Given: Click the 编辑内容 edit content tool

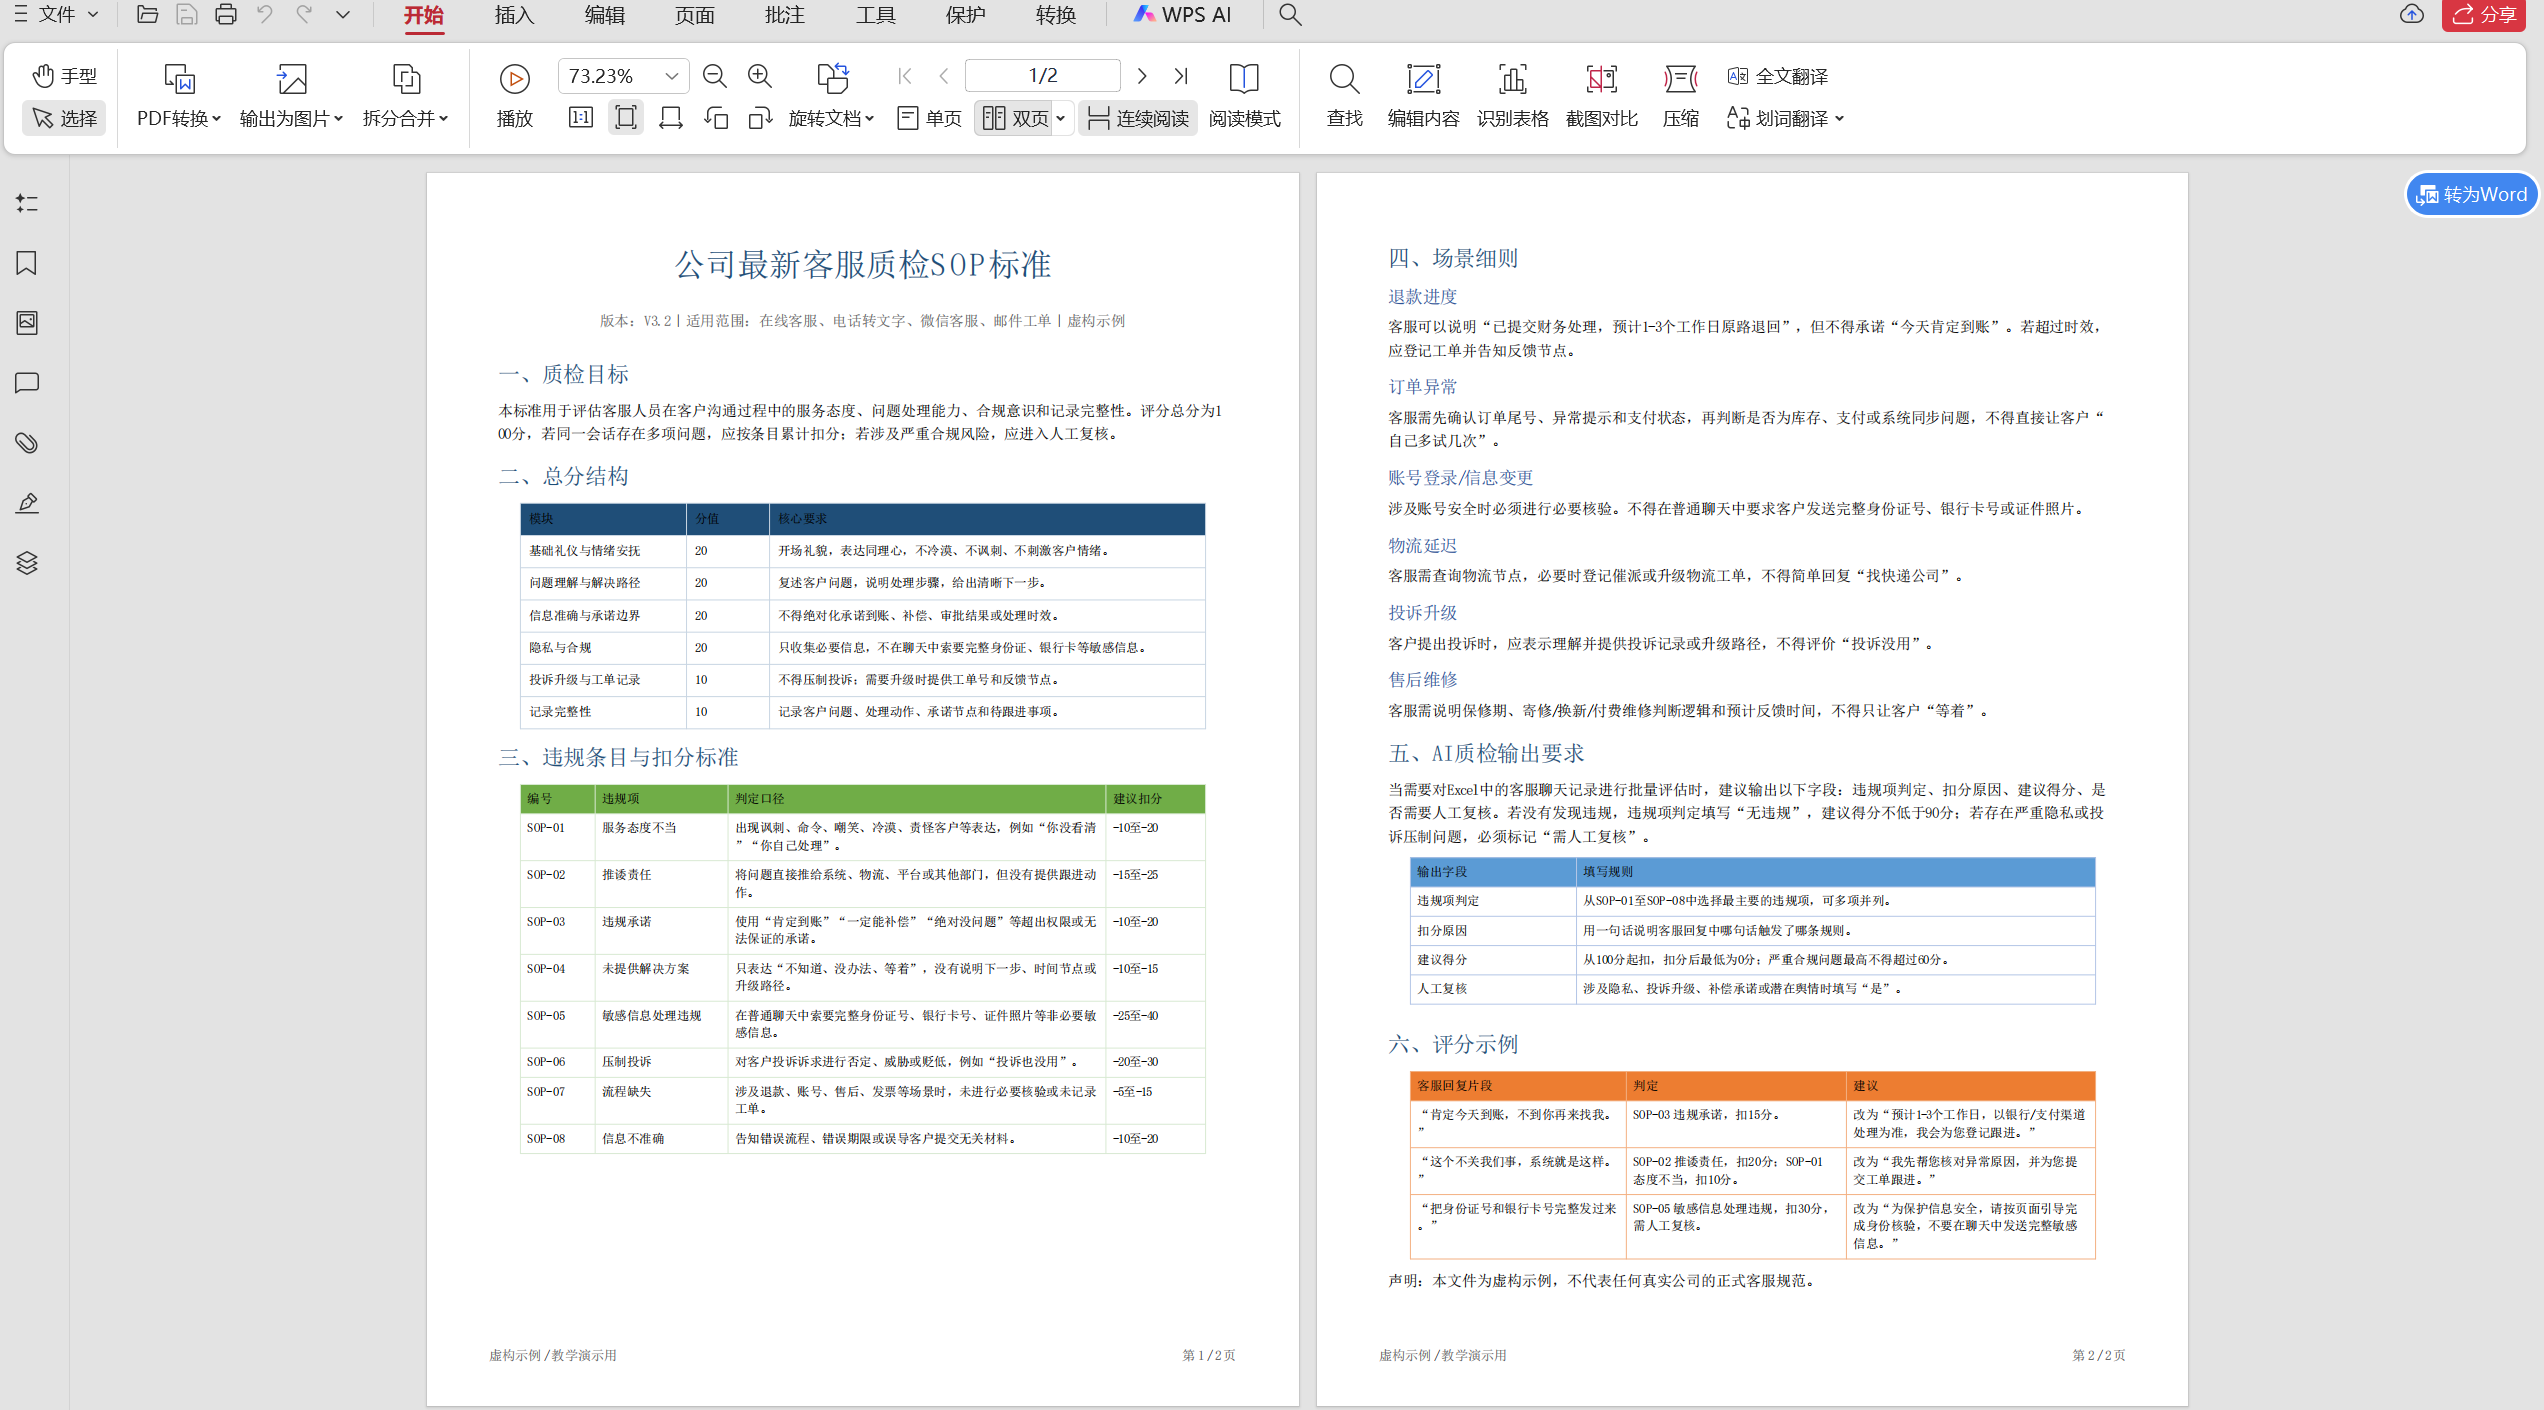Looking at the screenshot, I should tap(1423, 96).
